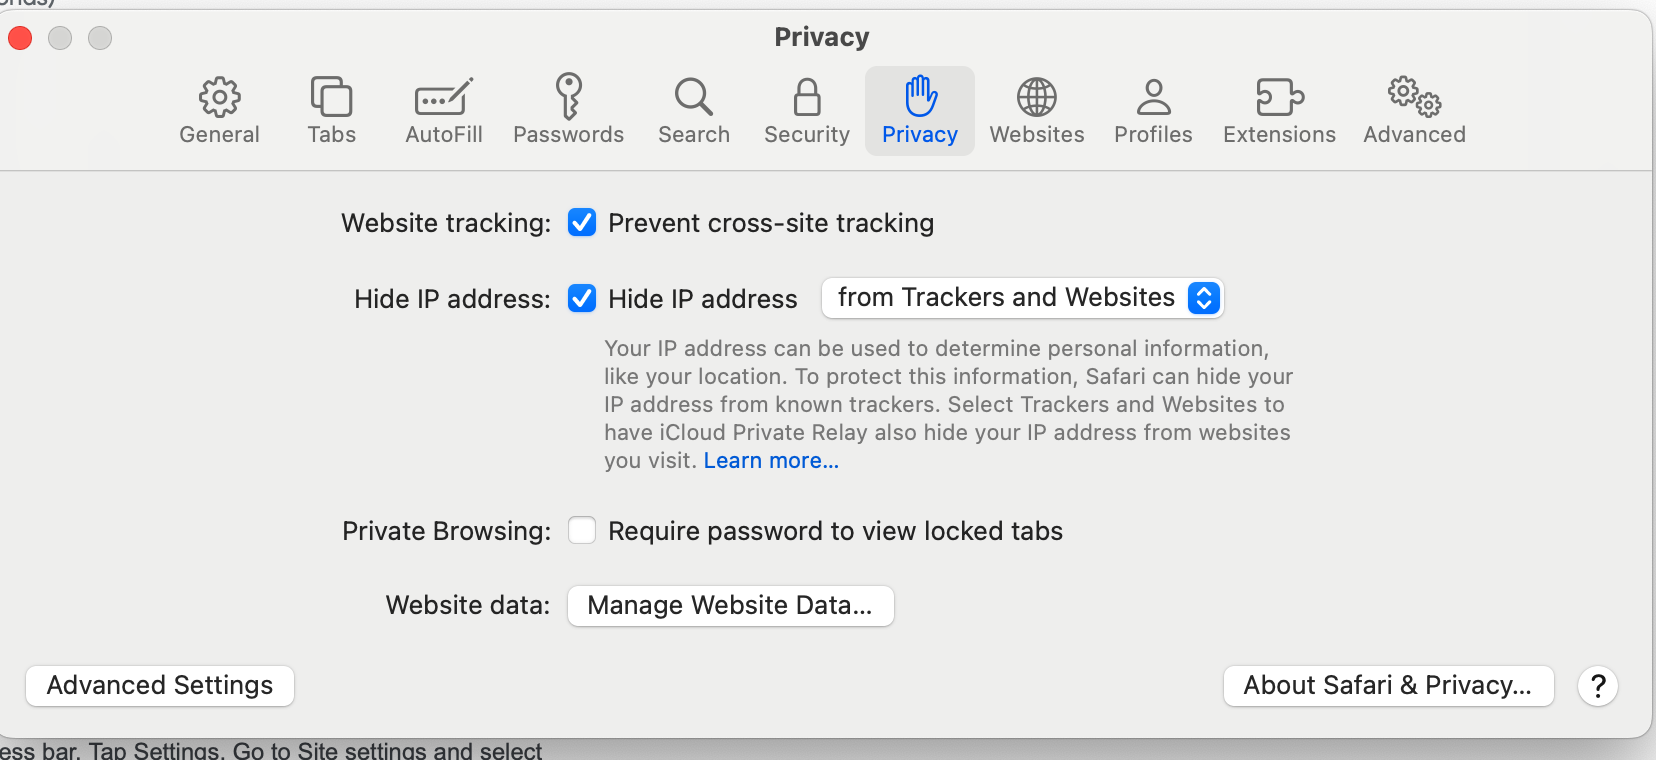Open AutoFill preferences

point(443,110)
